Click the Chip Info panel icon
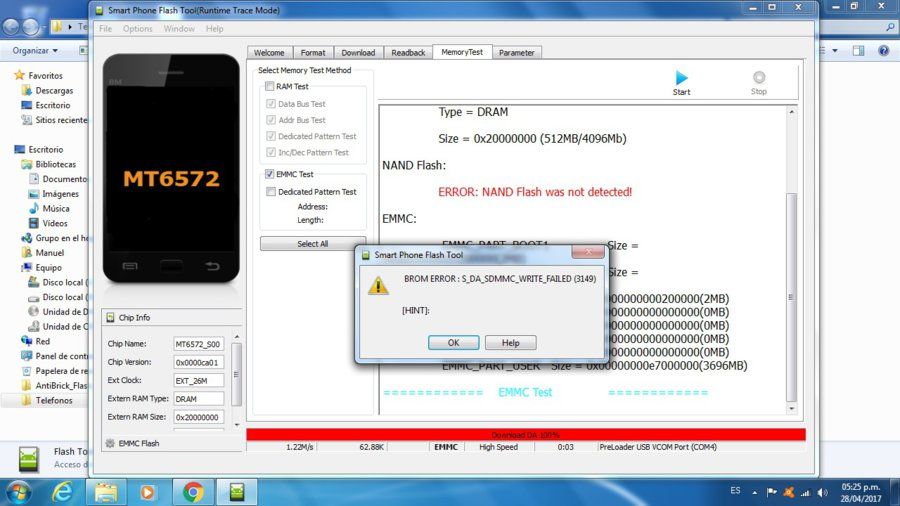The width and height of the screenshot is (900, 506). pos(110,317)
